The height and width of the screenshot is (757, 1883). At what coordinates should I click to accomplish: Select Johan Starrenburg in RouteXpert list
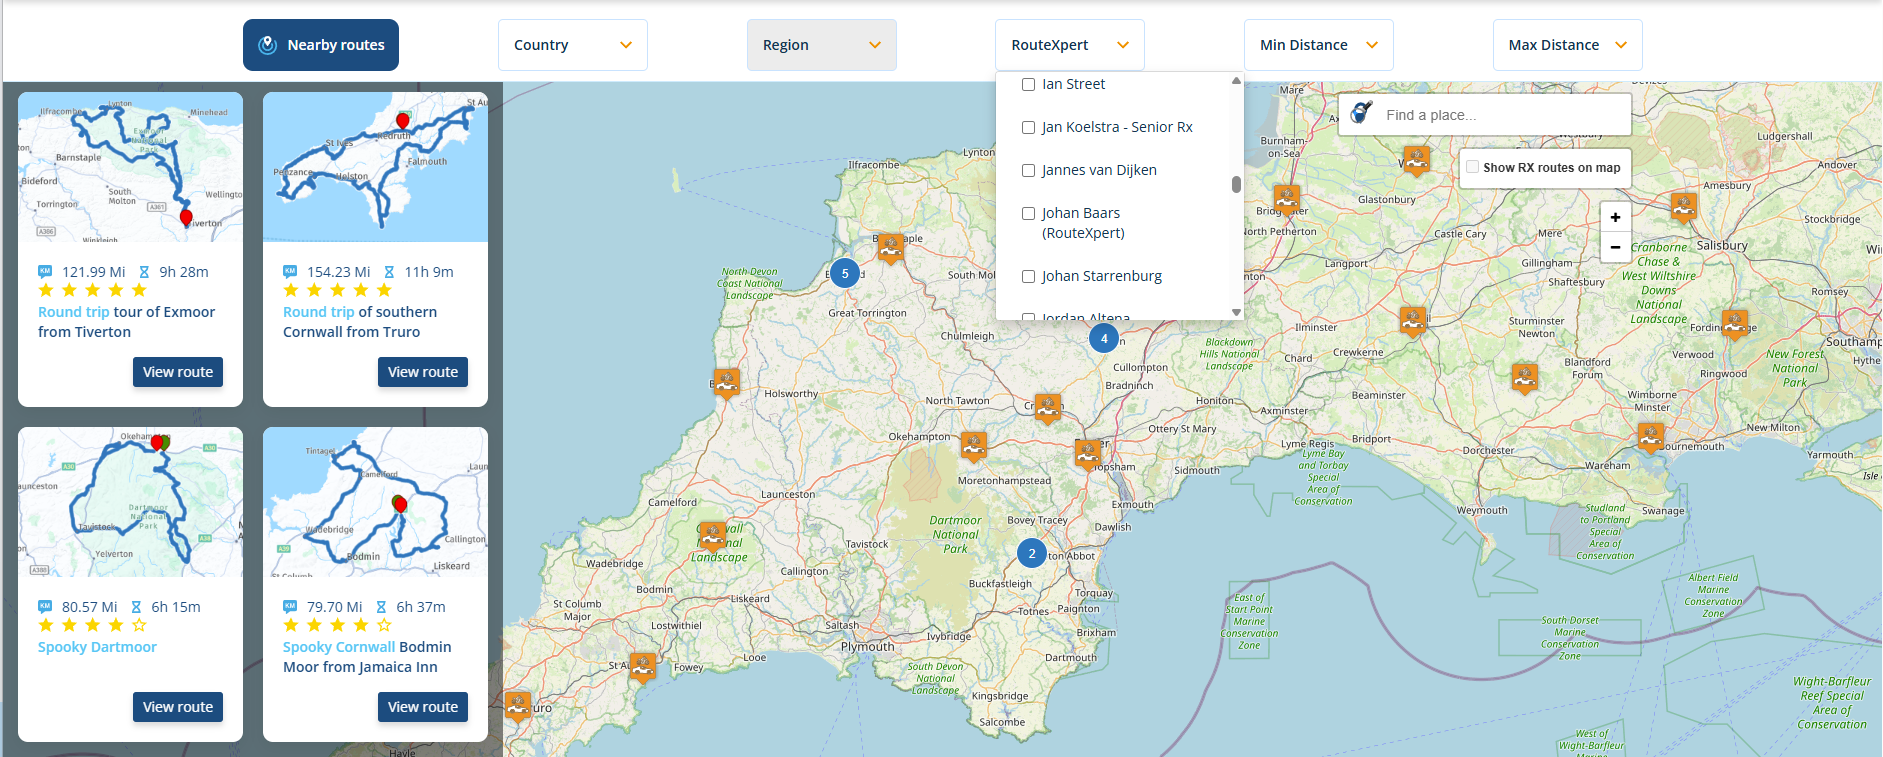pyautogui.click(x=1028, y=277)
